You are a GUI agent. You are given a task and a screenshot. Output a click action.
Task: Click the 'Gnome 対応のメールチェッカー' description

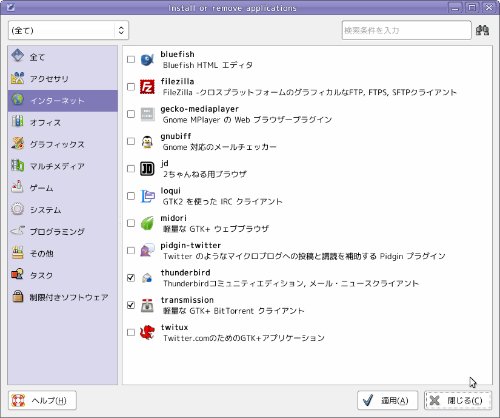pyautogui.click(x=219, y=147)
